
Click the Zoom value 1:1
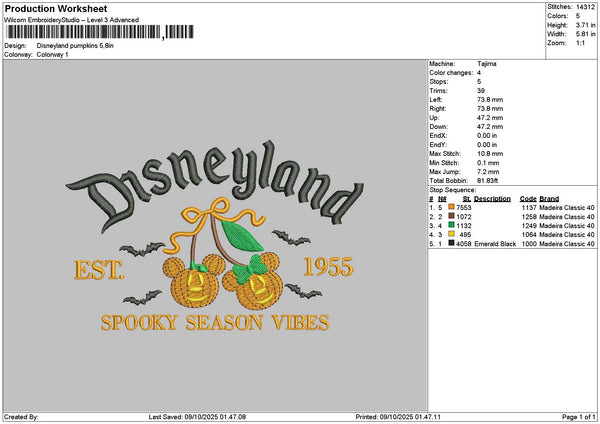pos(580,43)
